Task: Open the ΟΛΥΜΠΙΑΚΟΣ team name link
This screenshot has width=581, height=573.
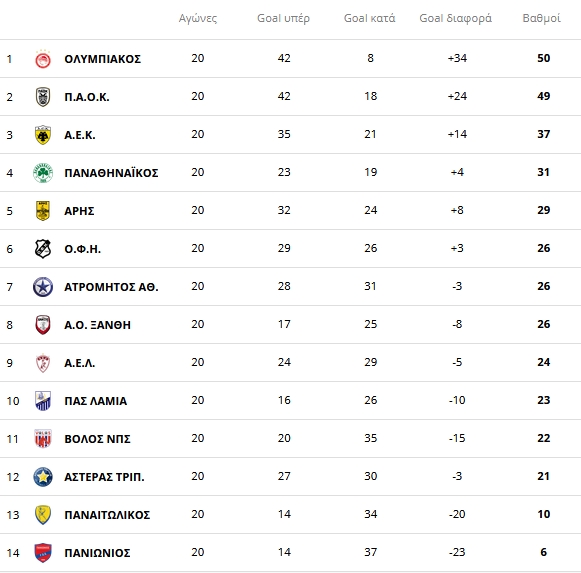Action: (x=103, y=59)
